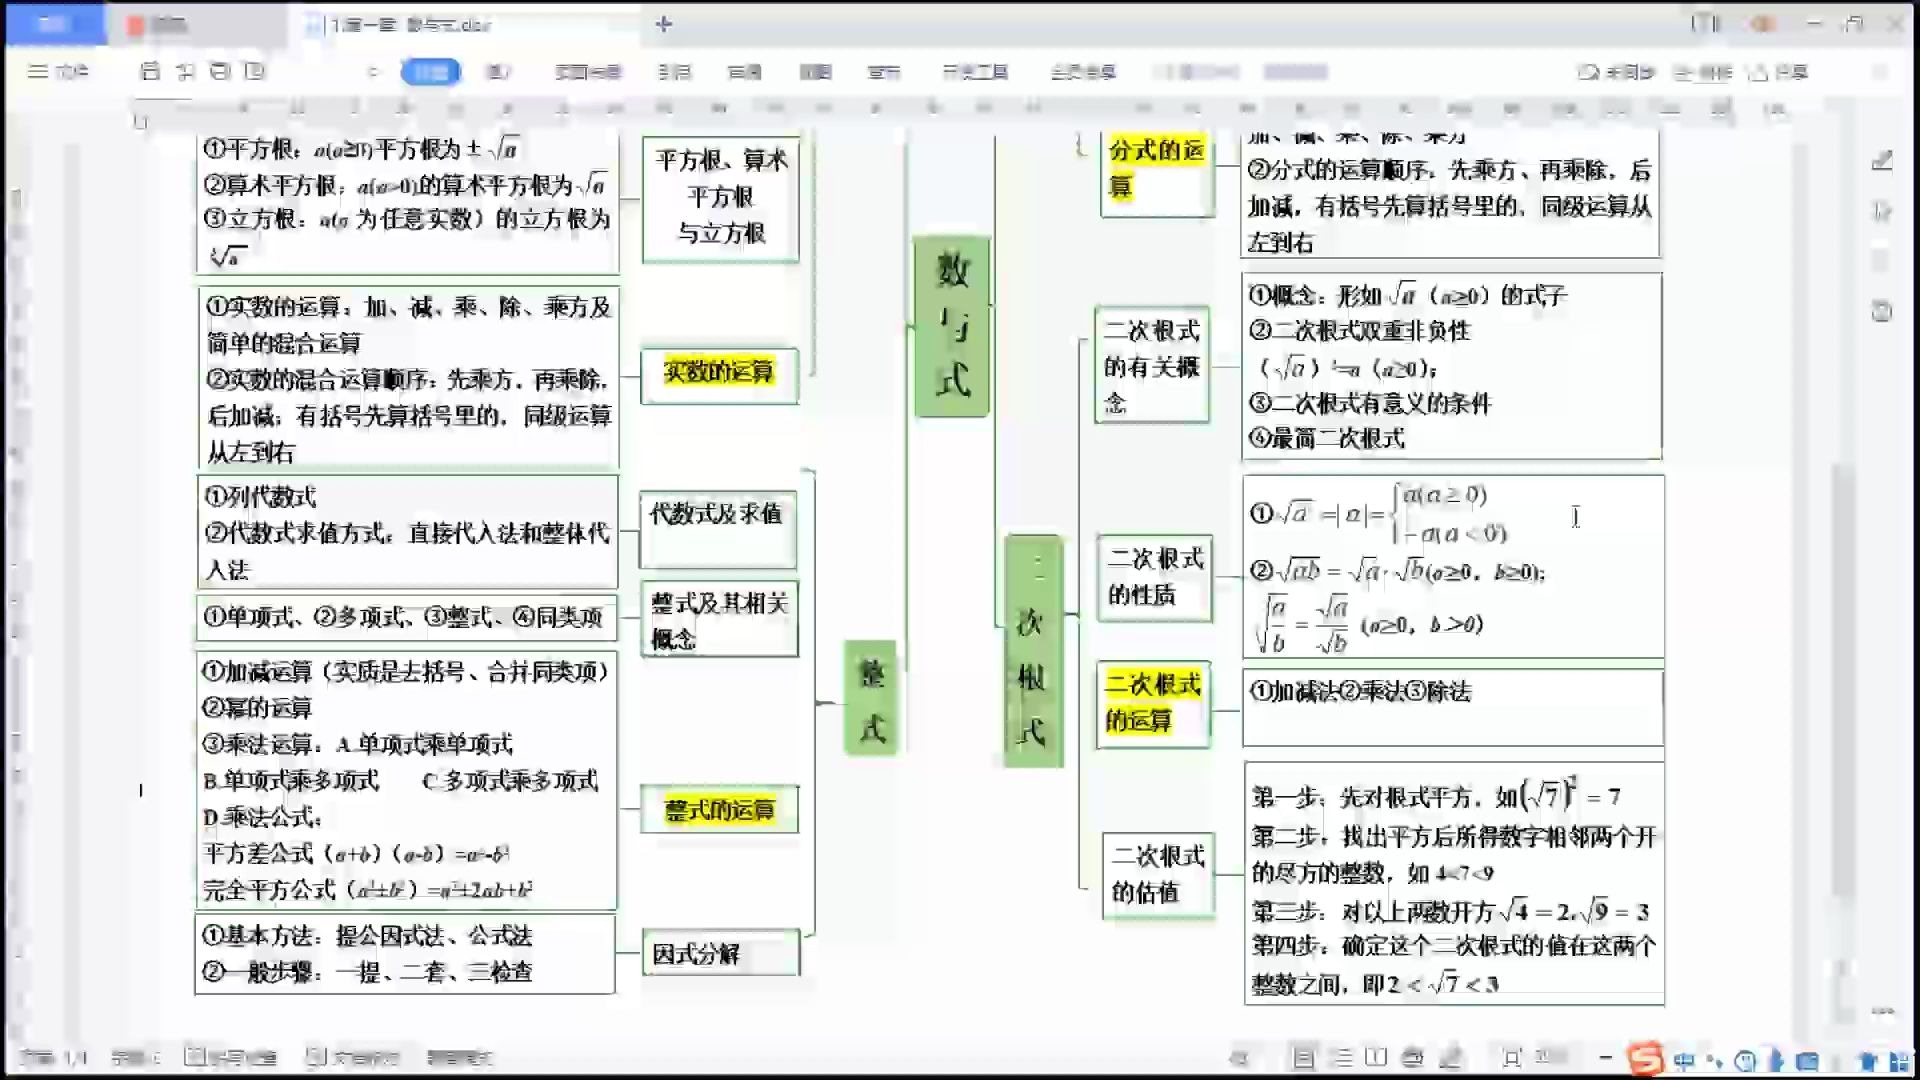Switch to the 审阅 ribbon tab

point(745,72)
